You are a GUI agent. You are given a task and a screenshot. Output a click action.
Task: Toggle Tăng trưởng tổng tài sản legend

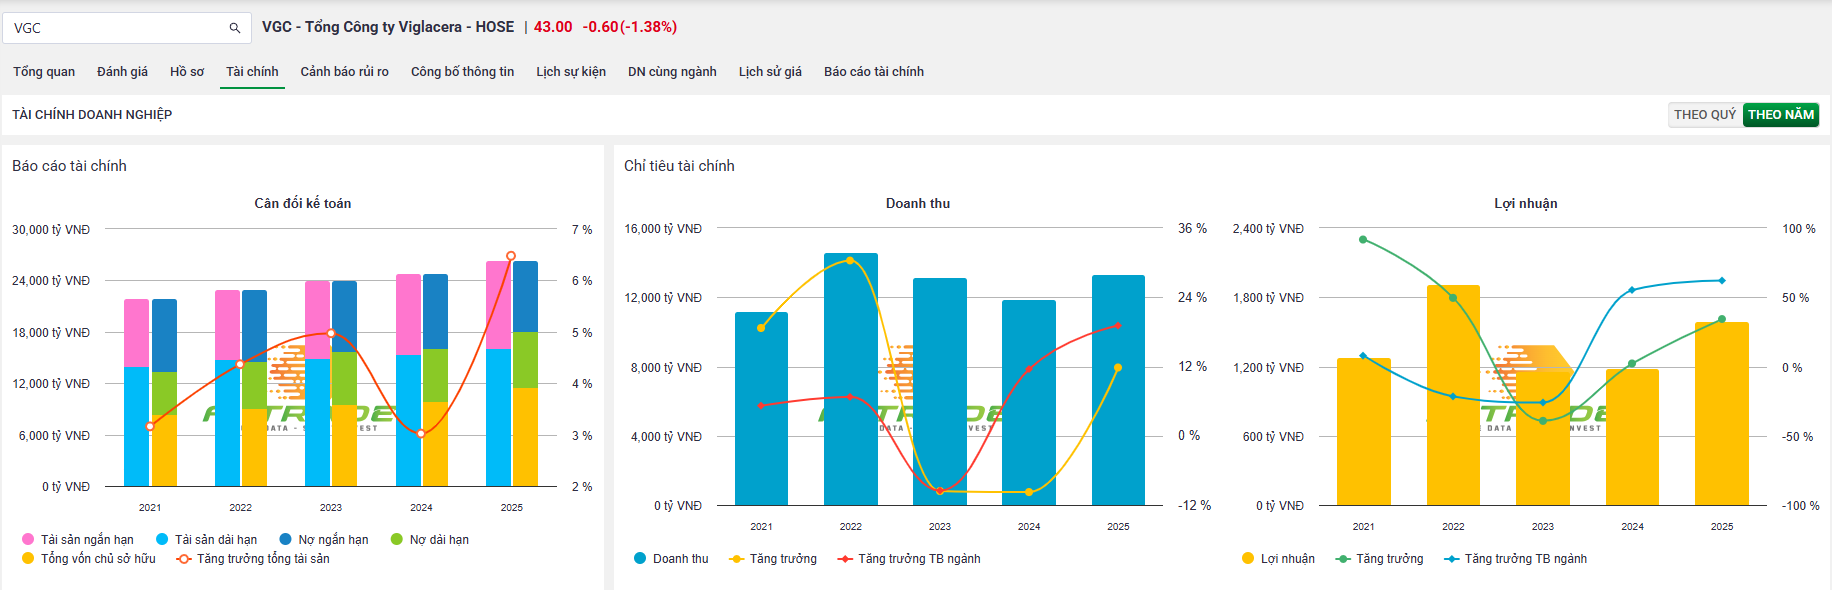(253, 559)
